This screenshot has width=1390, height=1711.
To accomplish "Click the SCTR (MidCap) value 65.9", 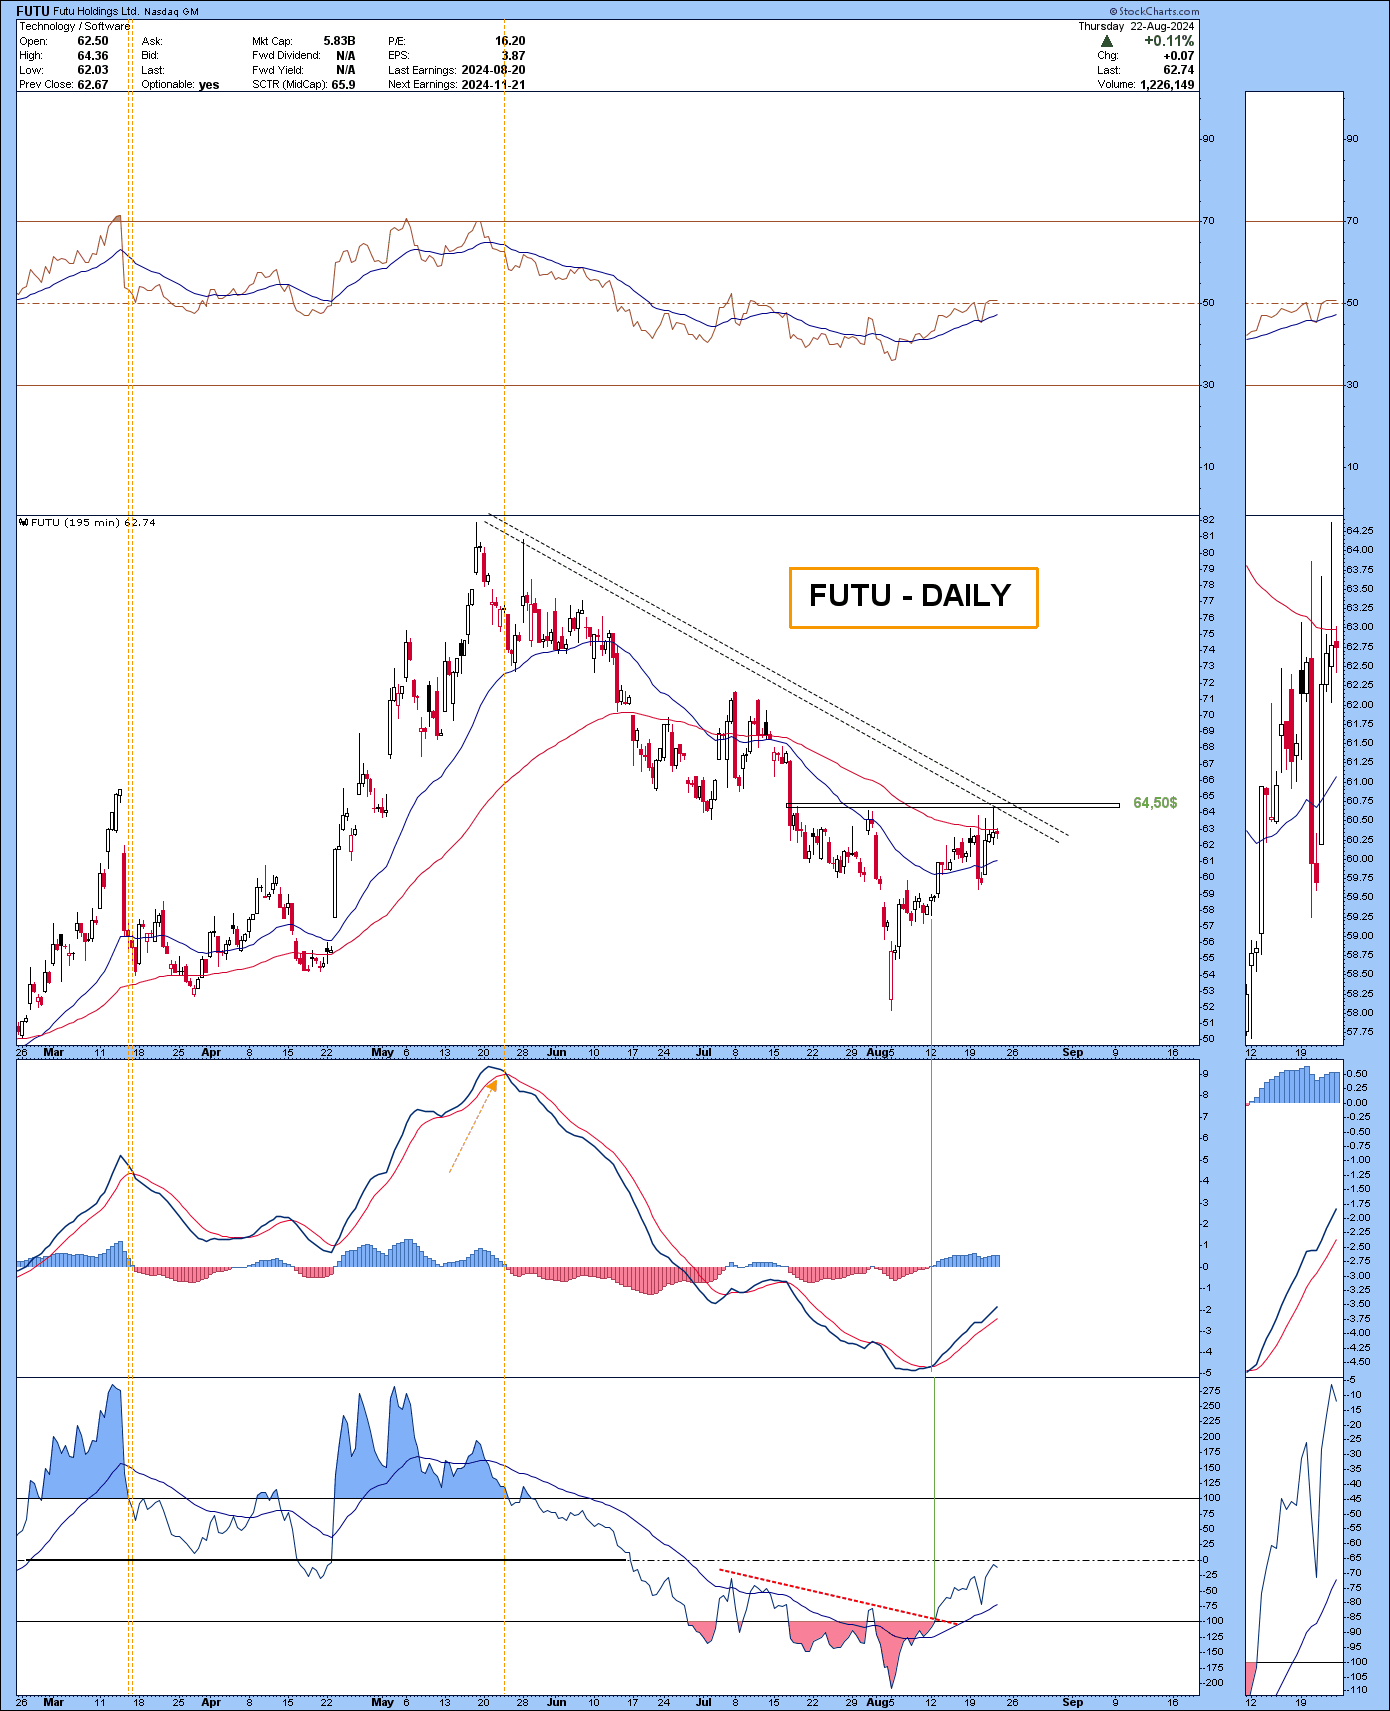I will coord(343,85).
